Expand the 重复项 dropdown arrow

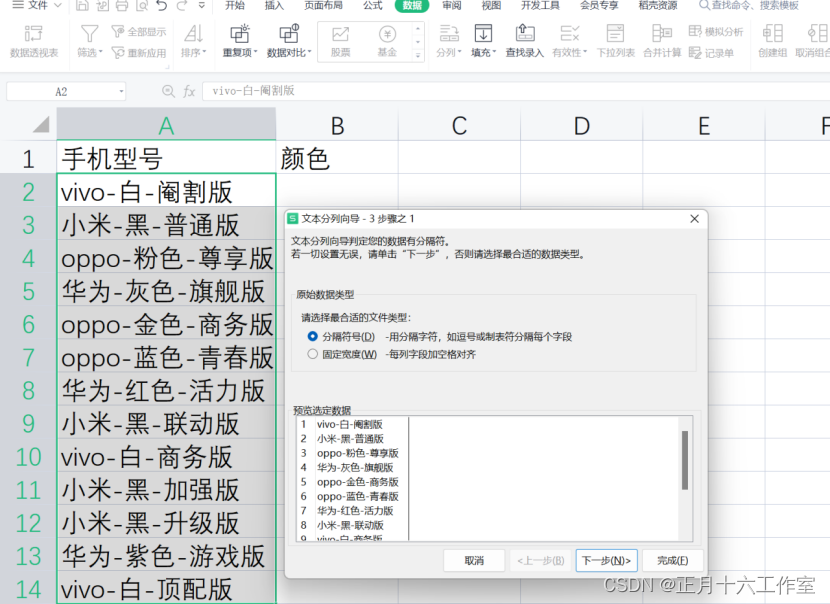click(x=255, y=52)
